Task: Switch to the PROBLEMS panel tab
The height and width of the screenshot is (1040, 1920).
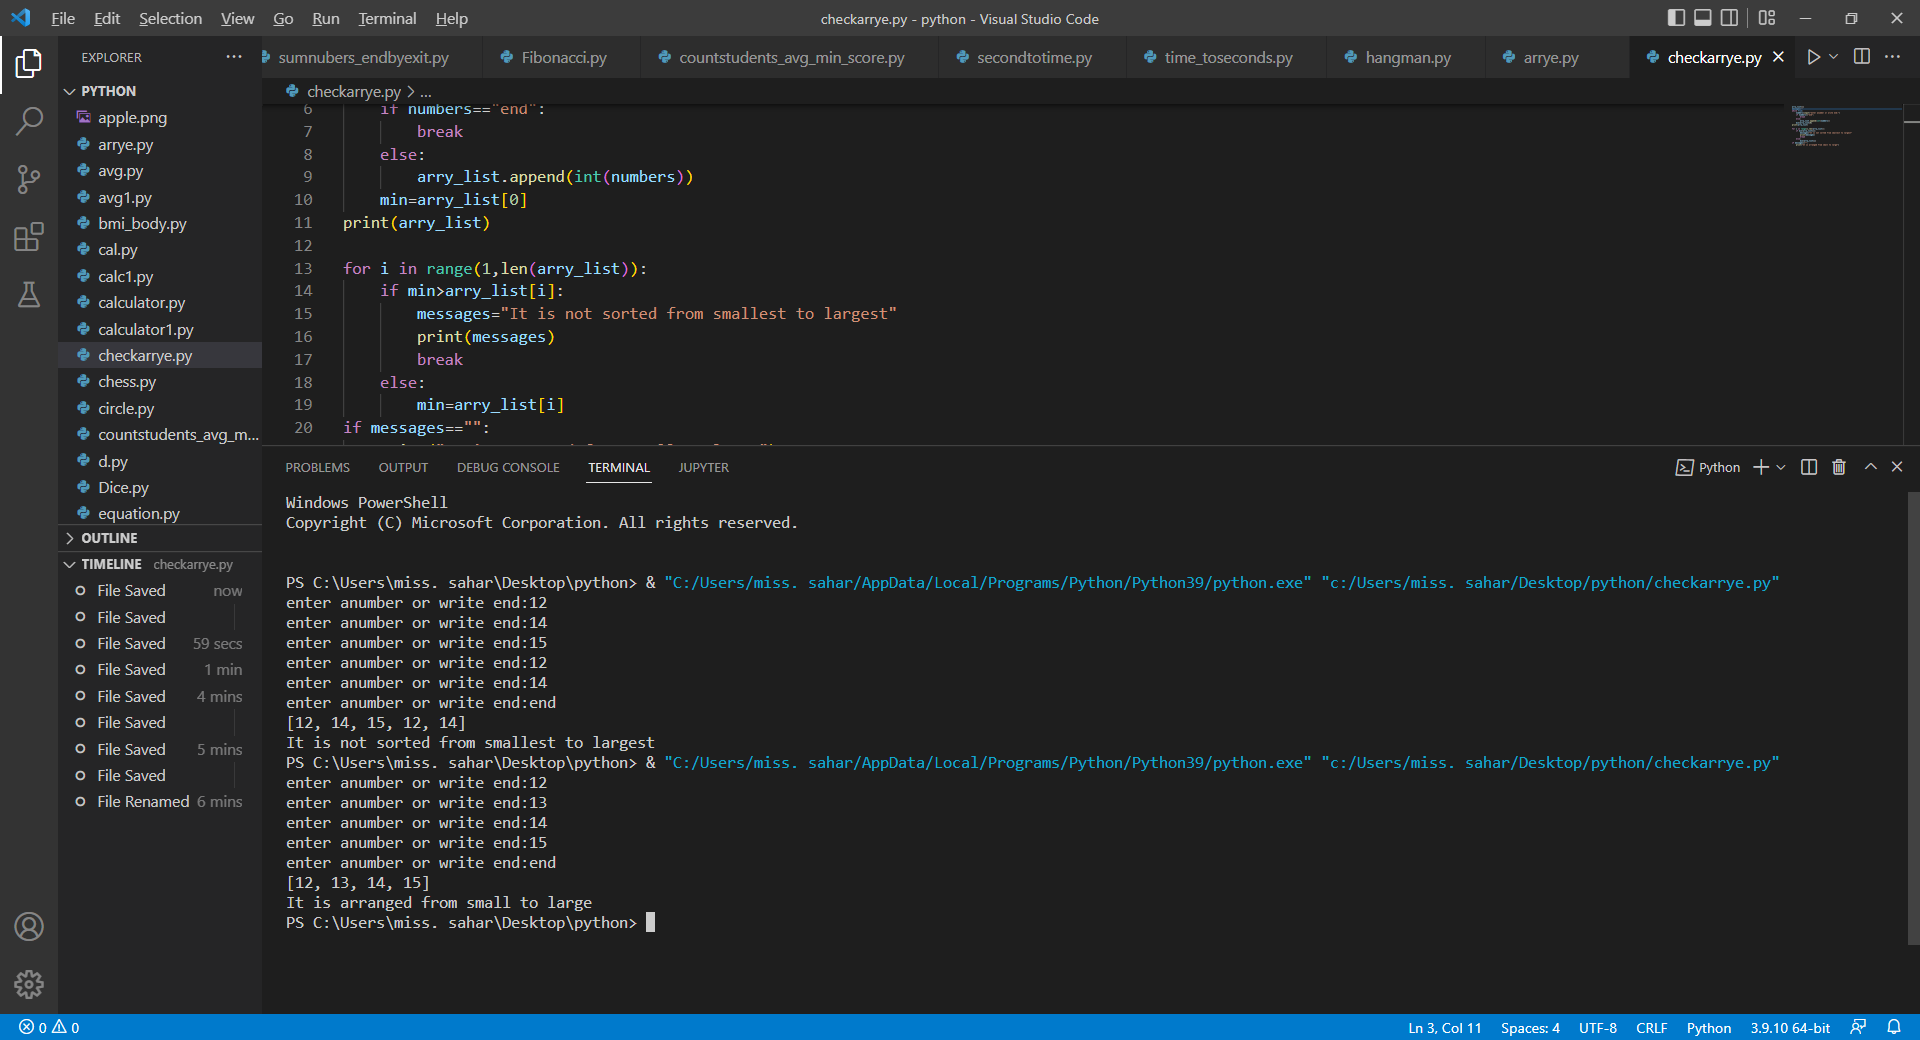Action: (317, 467)
